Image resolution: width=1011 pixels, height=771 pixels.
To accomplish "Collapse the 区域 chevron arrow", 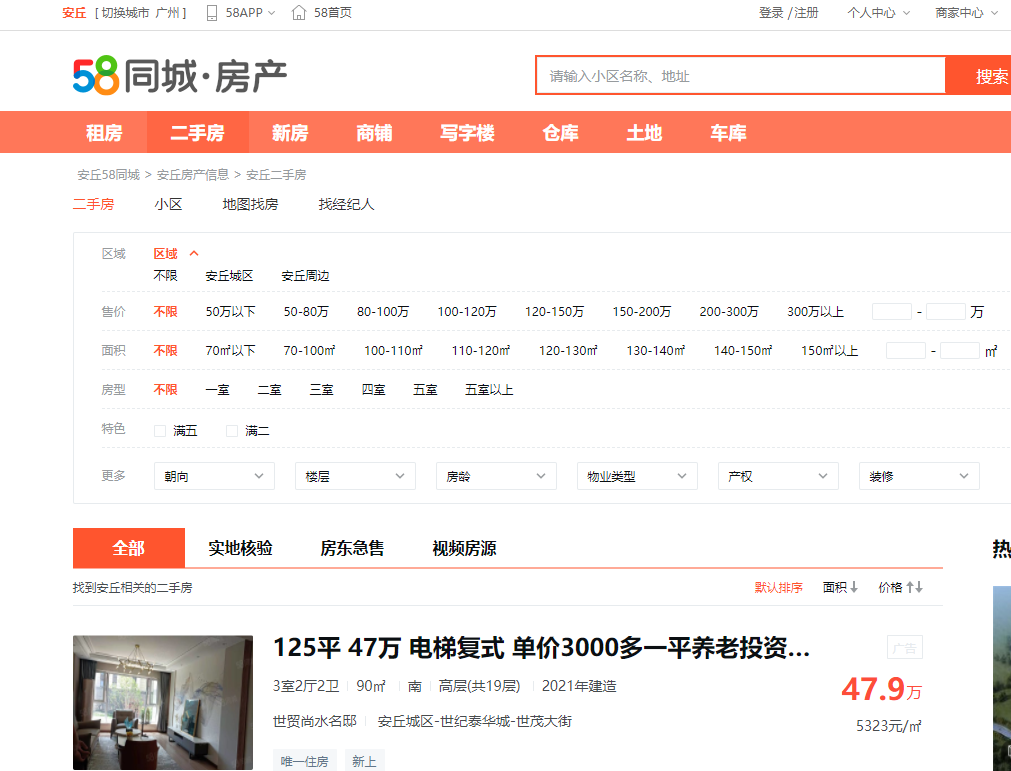I will pos(194,253).
